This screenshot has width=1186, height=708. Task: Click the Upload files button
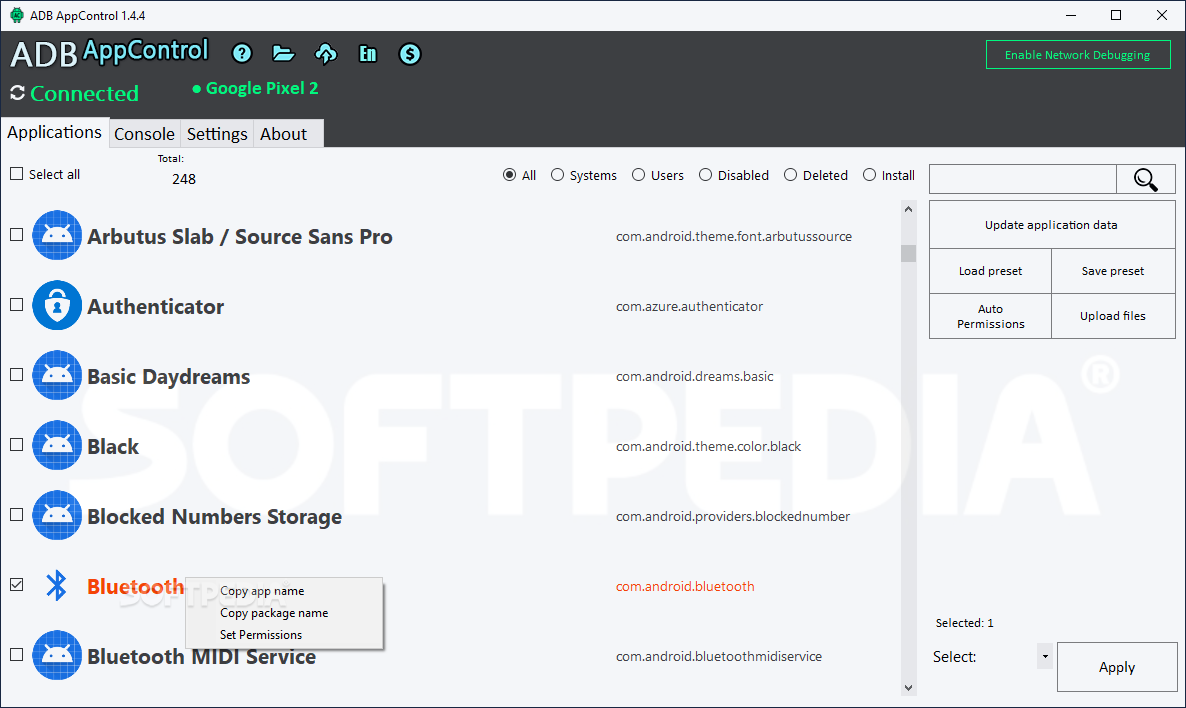[1113, 316]
